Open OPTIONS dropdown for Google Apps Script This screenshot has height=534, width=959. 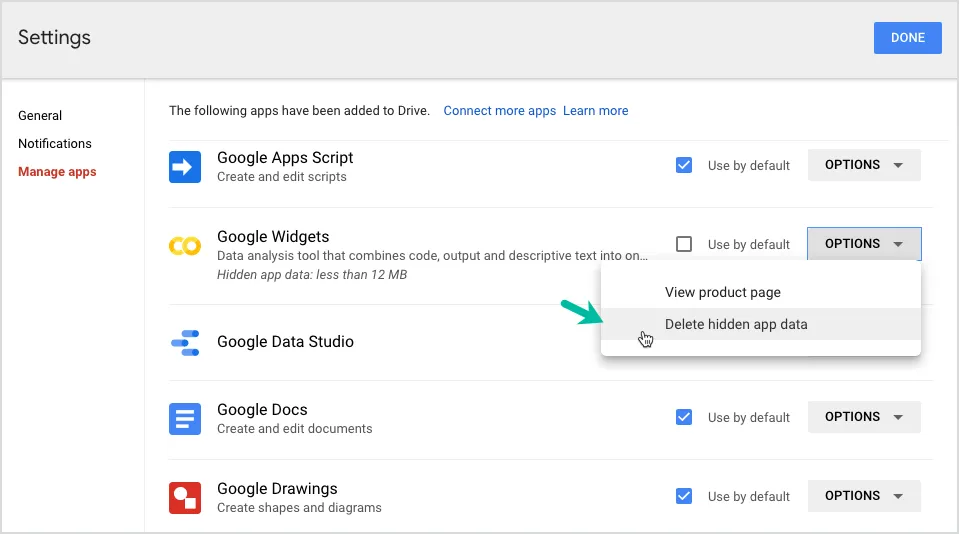tap(864, 165)
